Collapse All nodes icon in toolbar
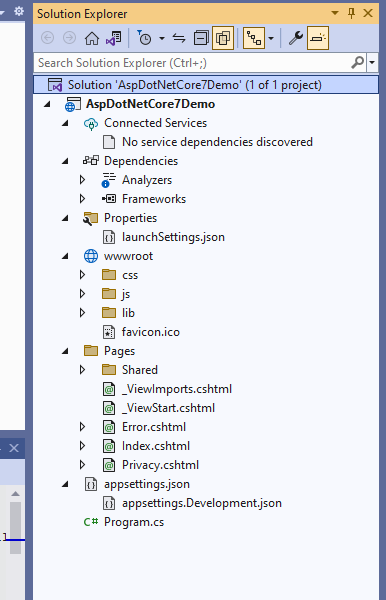Image resolution: width=386 pixels, height=600 pixels. coord(201,38)
